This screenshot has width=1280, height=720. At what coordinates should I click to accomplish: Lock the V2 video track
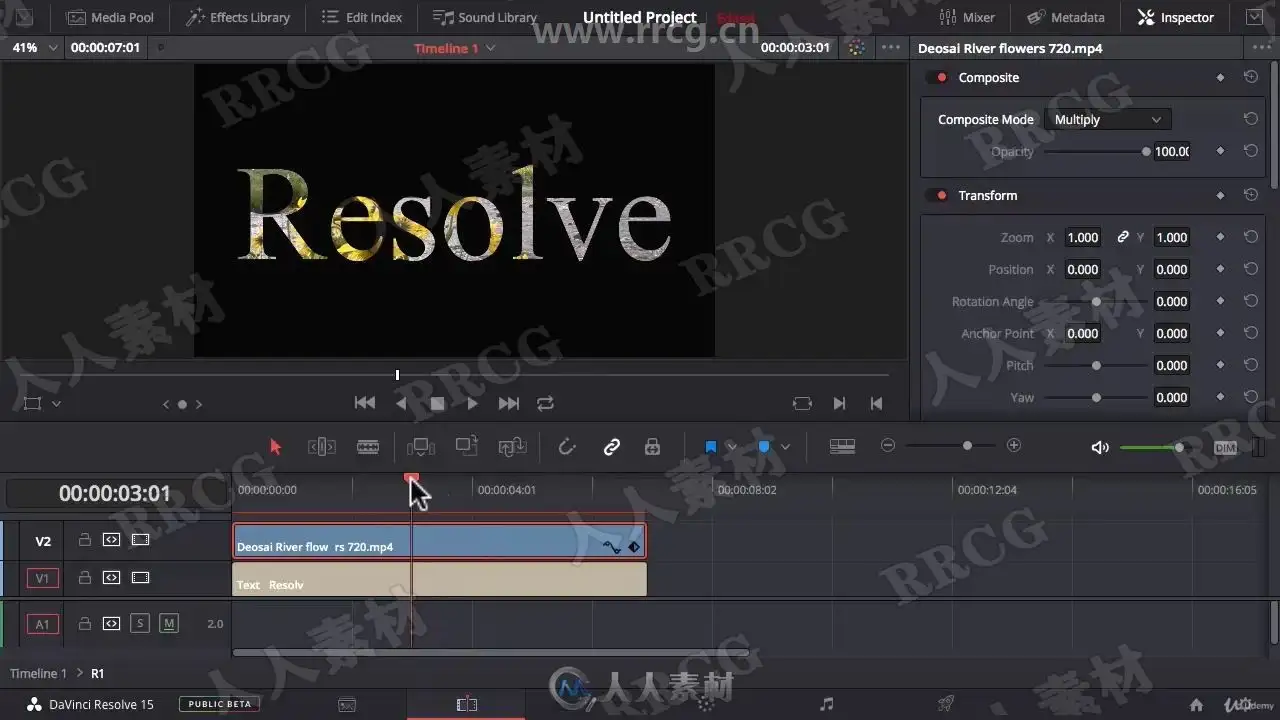click(85, 540)
